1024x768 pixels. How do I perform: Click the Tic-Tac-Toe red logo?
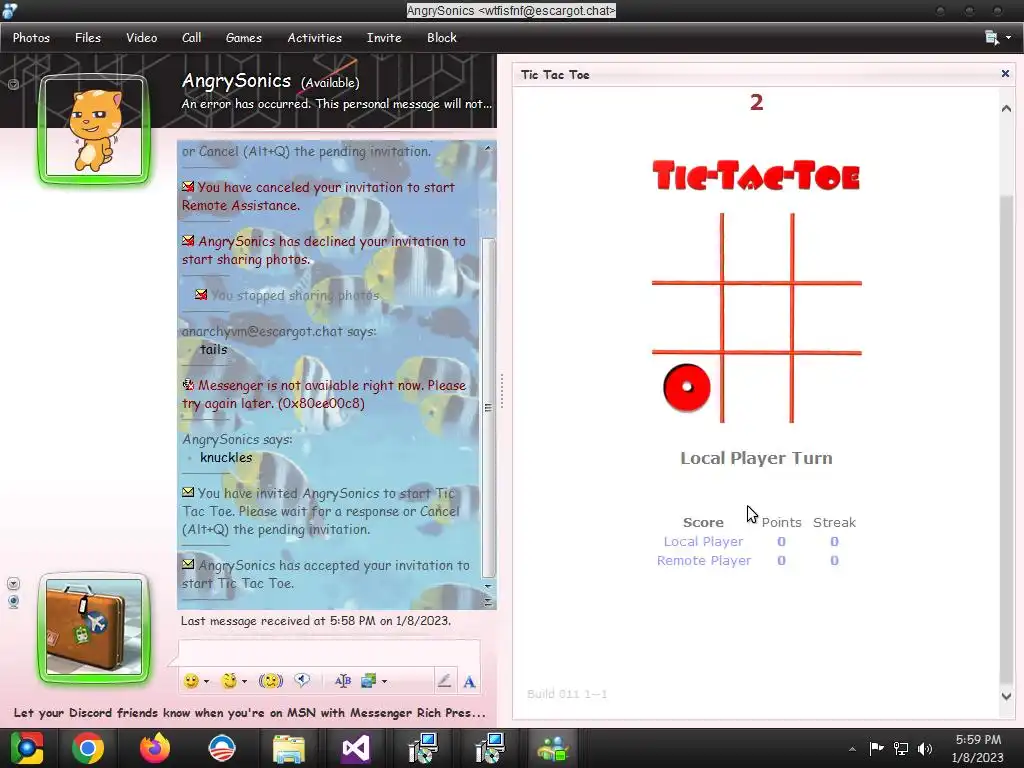point(756,175)
